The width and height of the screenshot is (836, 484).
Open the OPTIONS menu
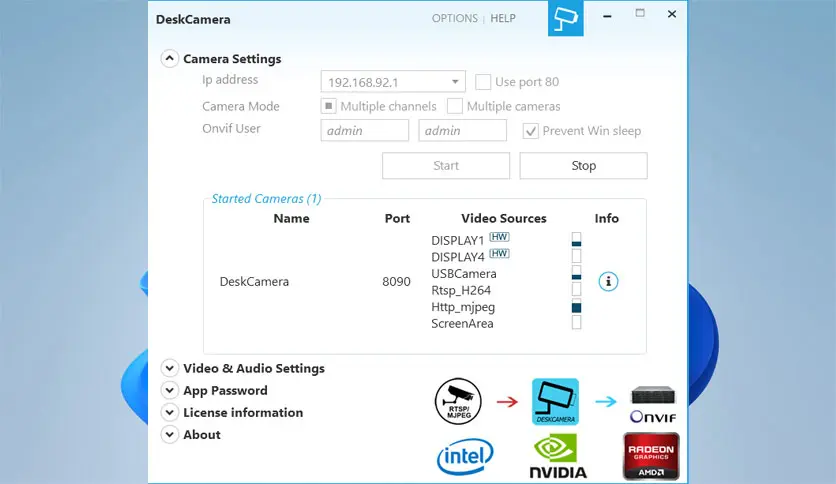click(455, 18)
